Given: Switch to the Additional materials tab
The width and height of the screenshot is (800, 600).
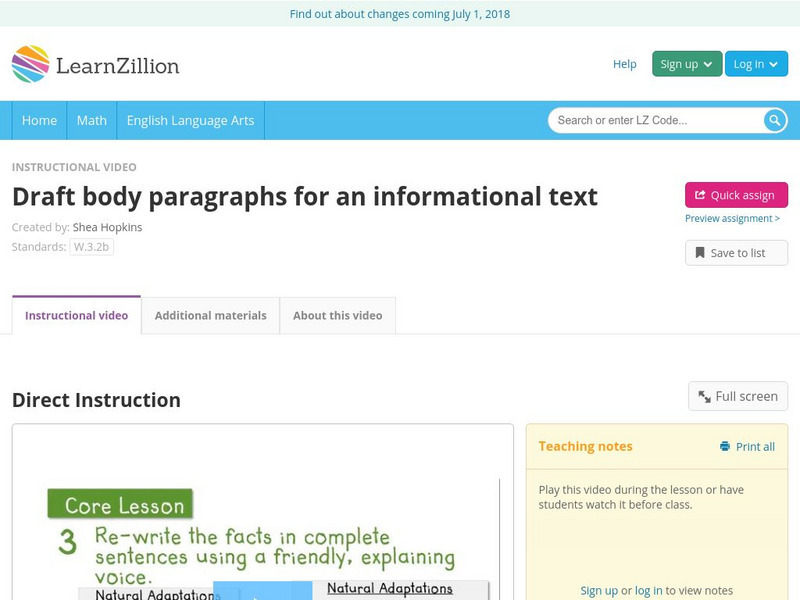Looking at the screenshot, I should pos(211,315).
